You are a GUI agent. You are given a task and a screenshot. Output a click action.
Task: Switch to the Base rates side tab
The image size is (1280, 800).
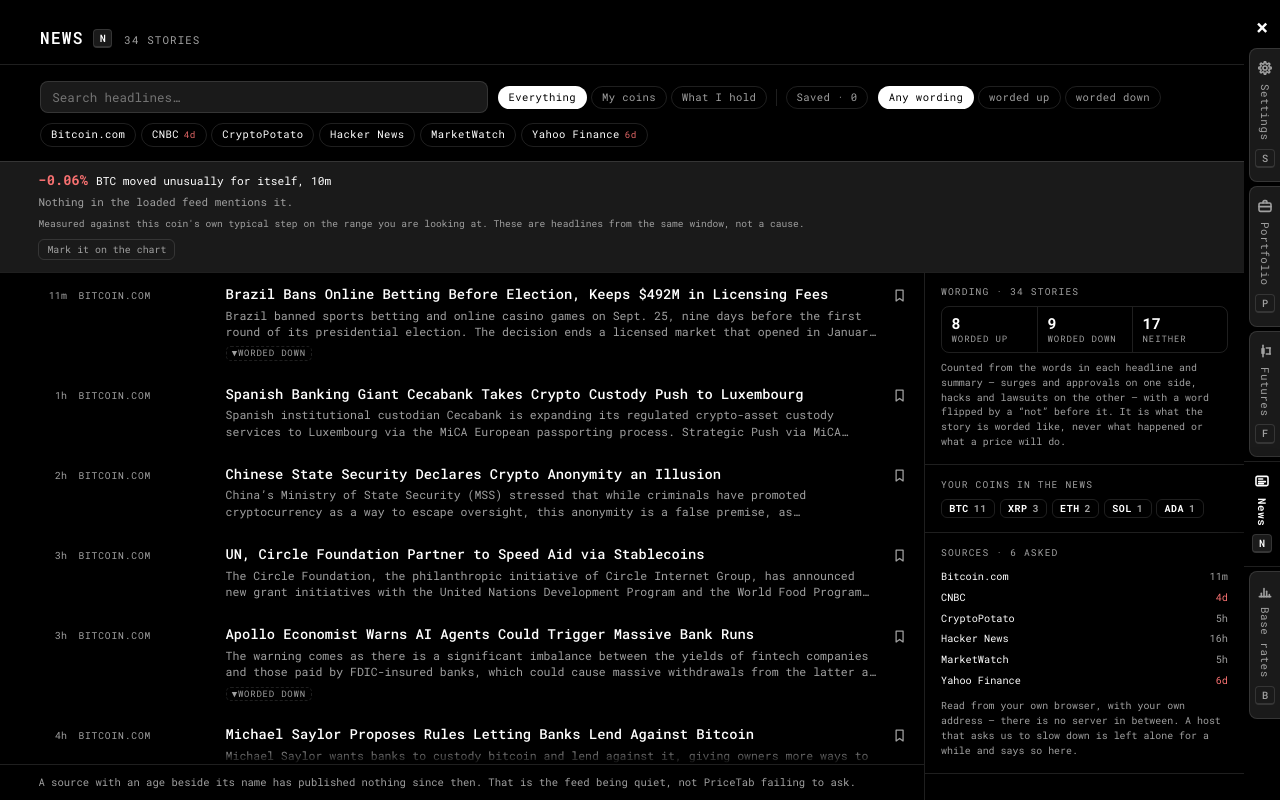[1265, 645]
